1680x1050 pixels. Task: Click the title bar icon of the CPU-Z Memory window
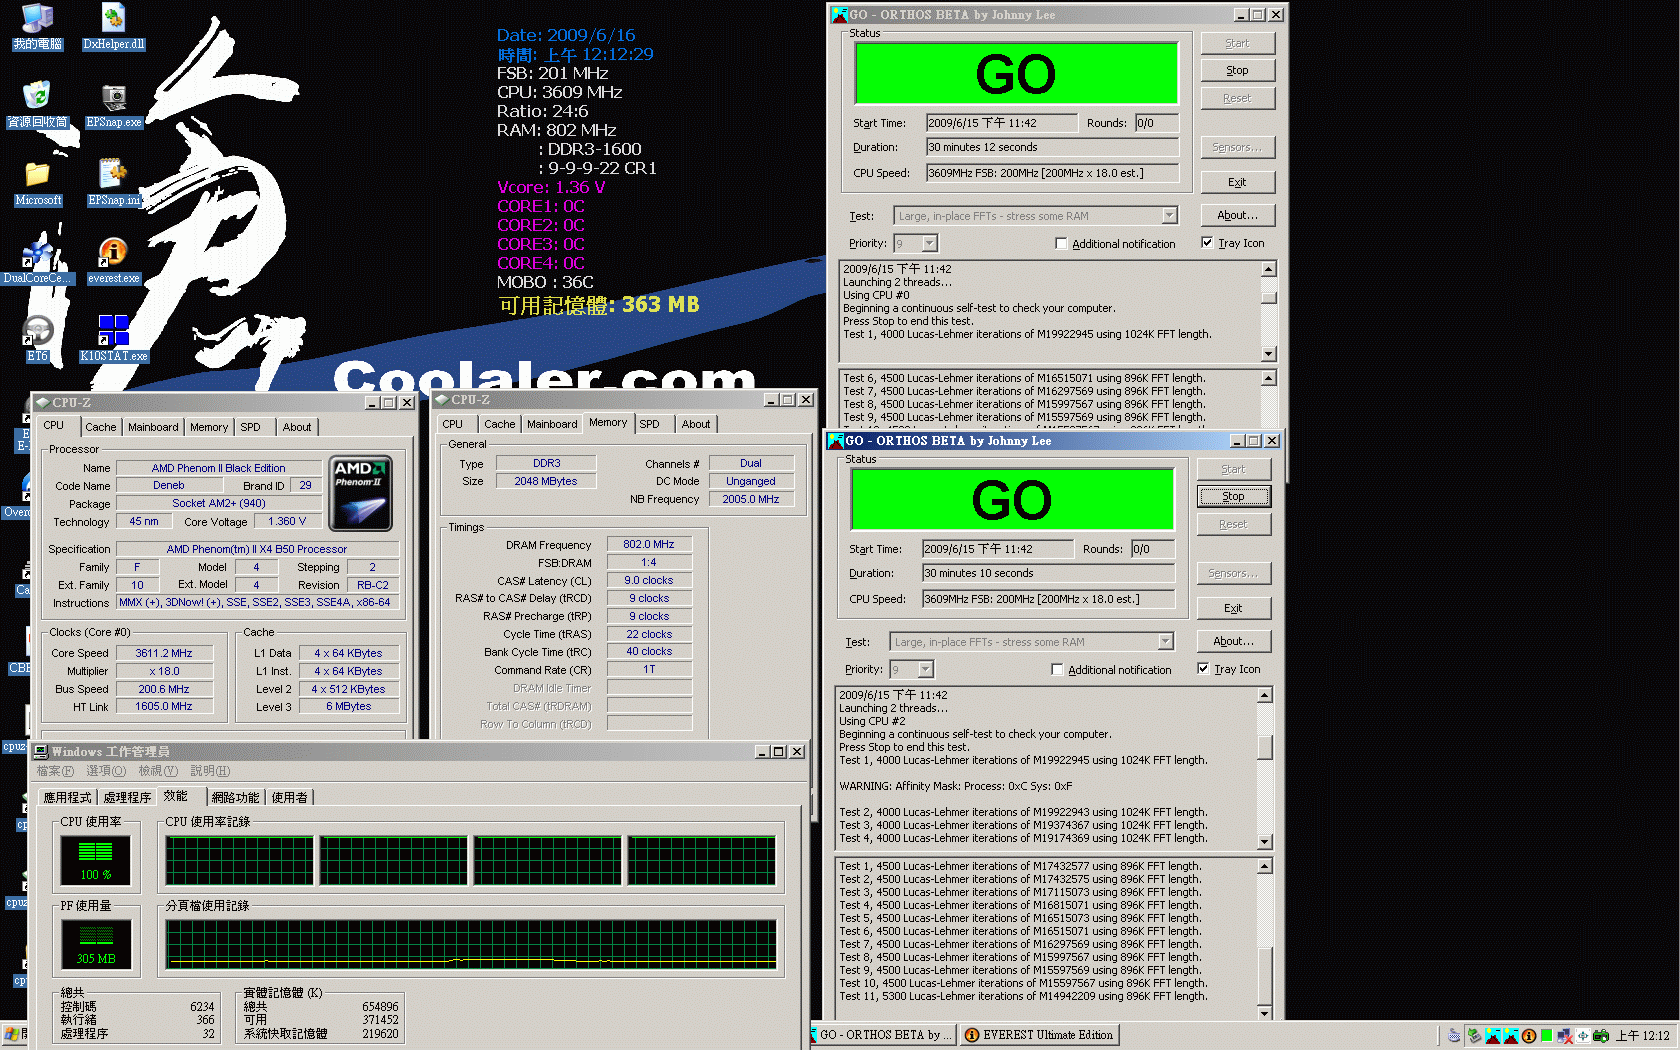pos(442,400)
